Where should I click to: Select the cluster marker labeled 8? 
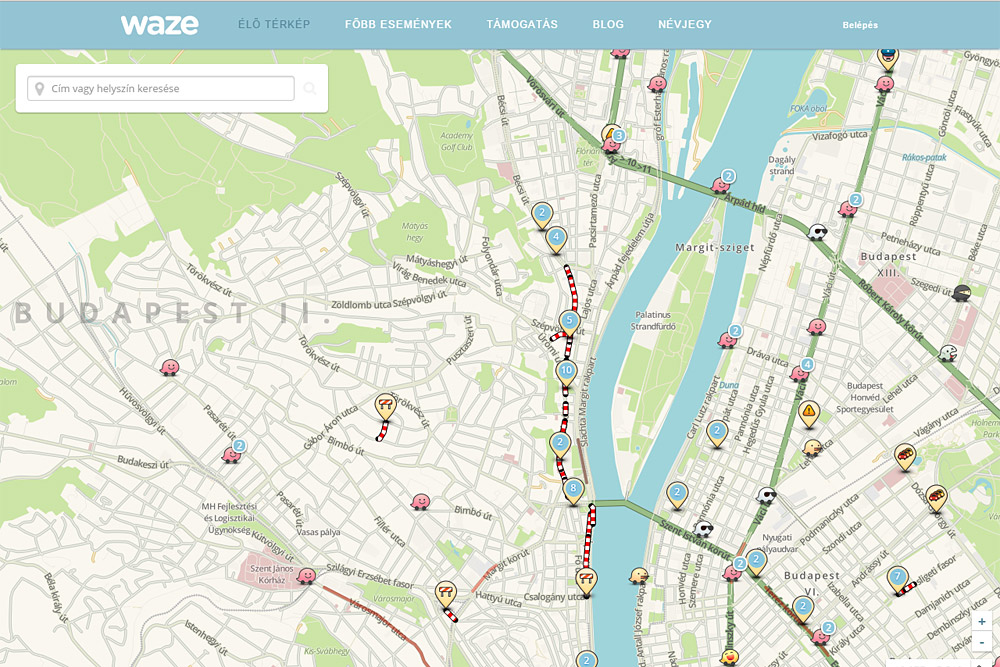[x=573, y=489]
